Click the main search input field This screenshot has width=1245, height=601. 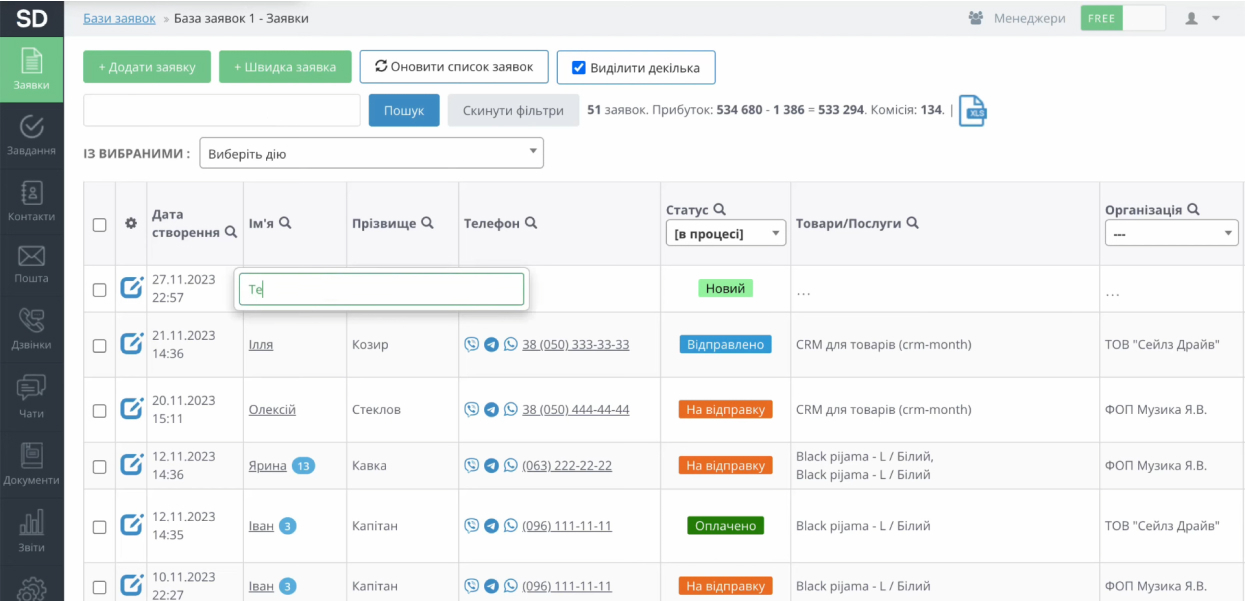click(222, 110)
